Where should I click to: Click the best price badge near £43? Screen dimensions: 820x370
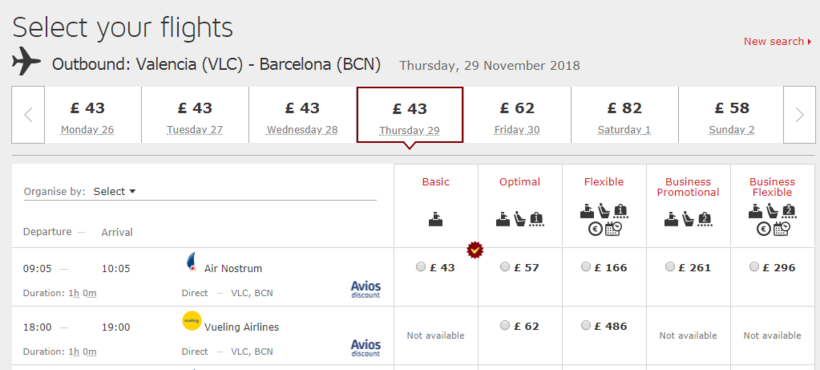[x=475, y=250]
